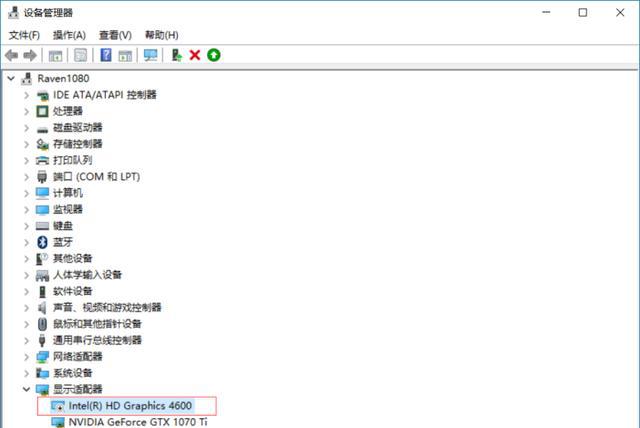The height and width of the screenshot is (428, 640).
Task: Click the properties sheet toolbar icon
Action: [55, 55]
